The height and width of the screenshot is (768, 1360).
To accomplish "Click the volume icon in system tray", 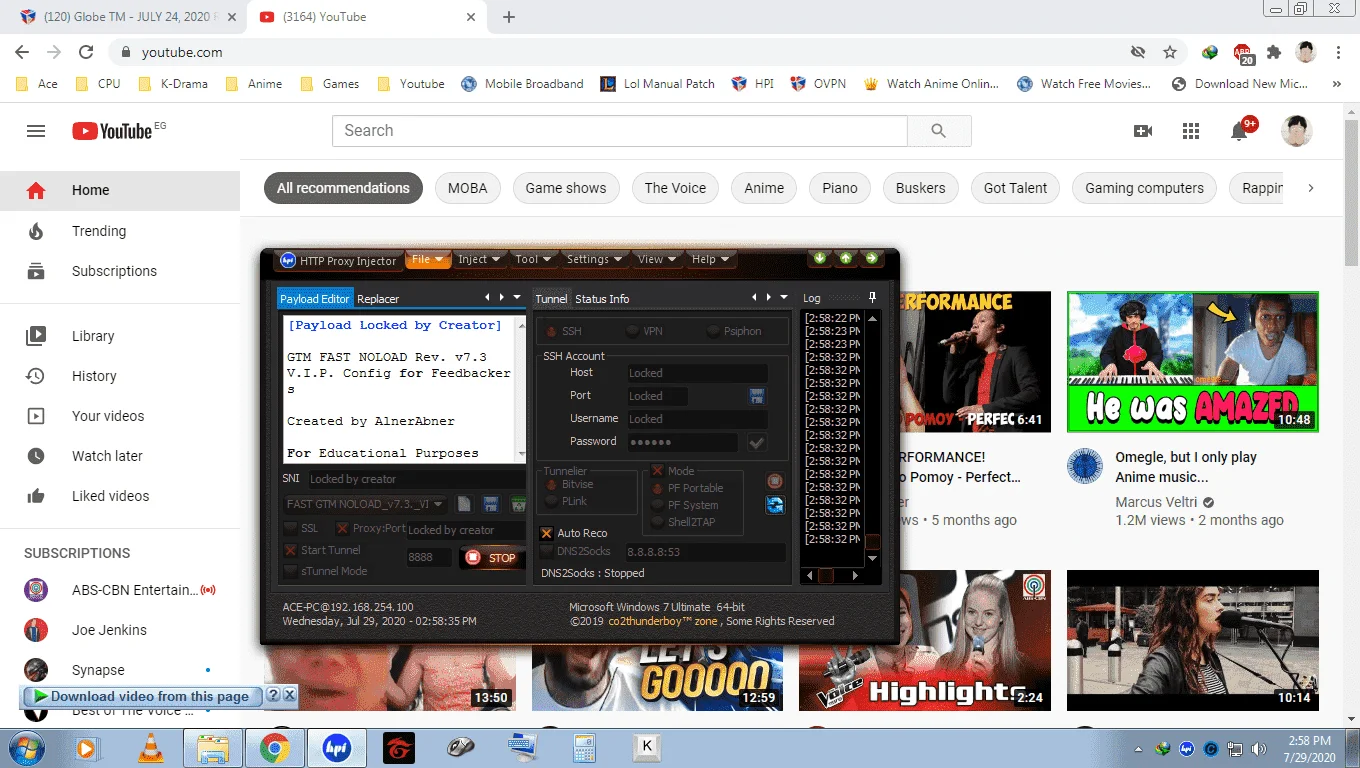I will coord(1259,748).
